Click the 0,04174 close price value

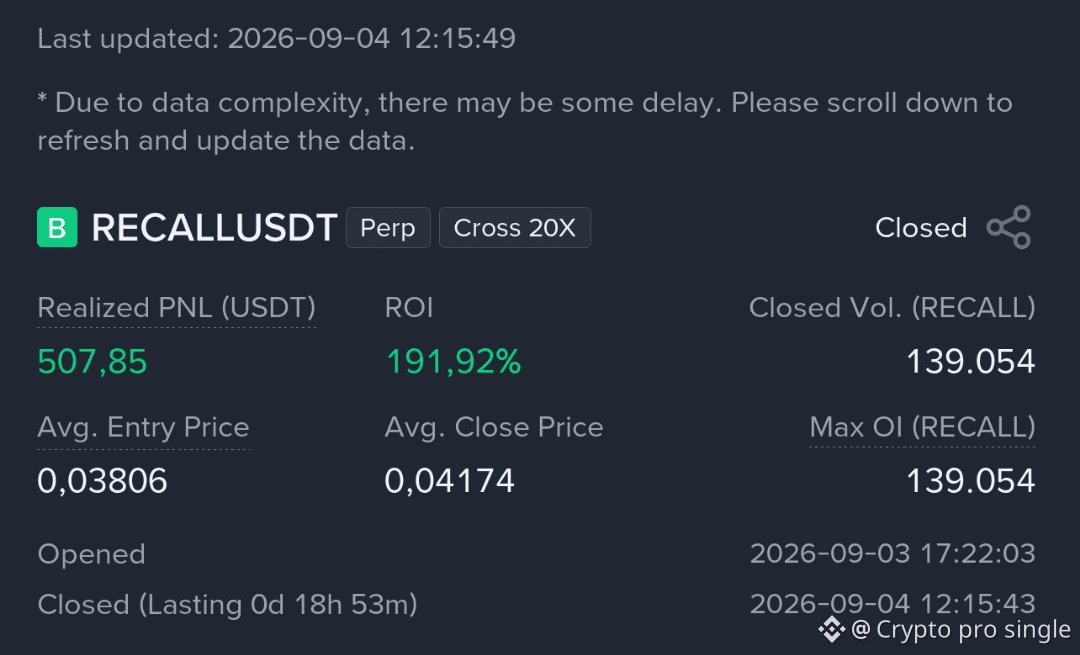[449, 481]
